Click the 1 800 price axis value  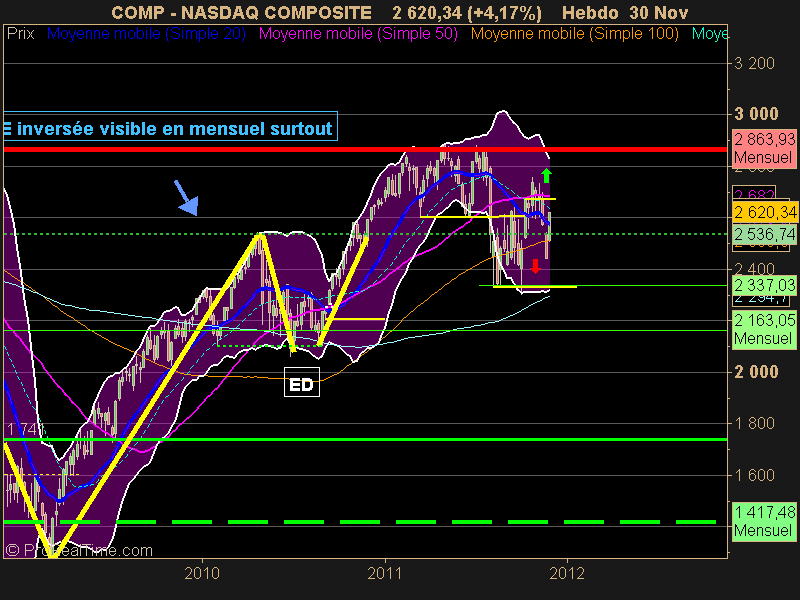754,423
